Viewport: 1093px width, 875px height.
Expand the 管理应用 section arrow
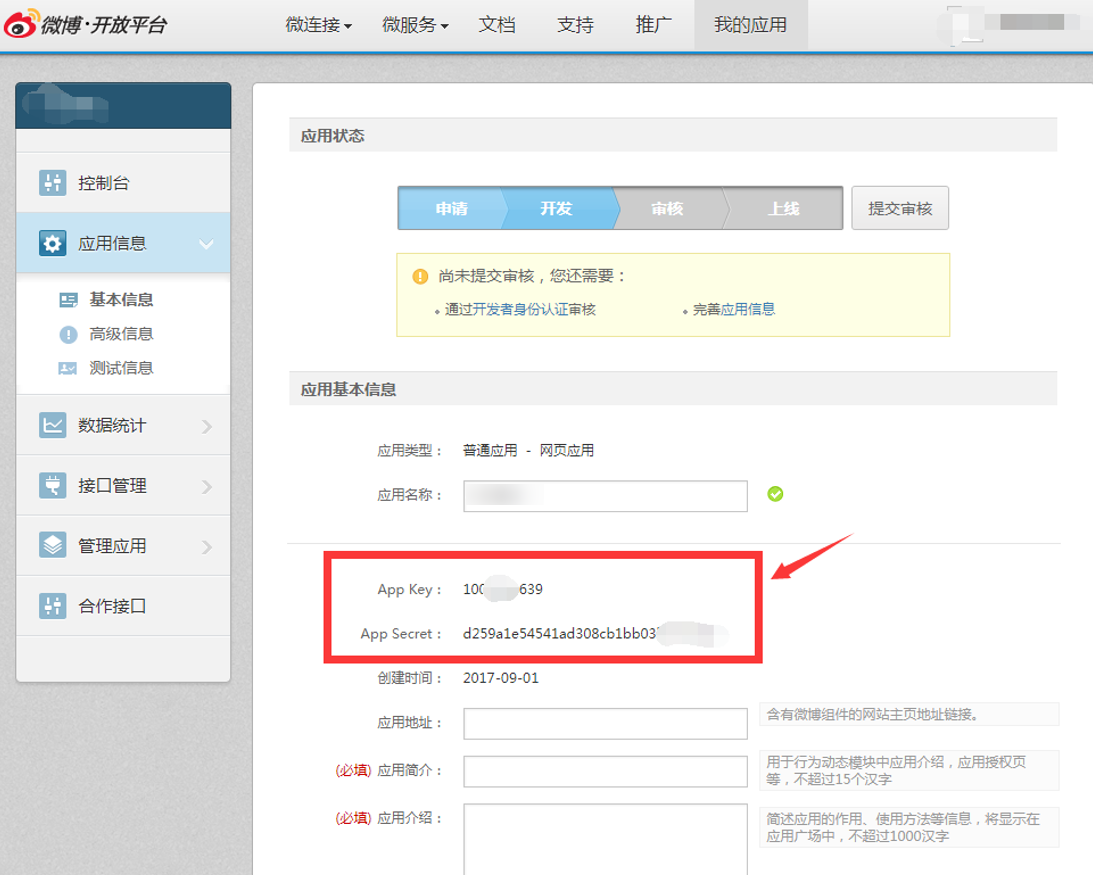[207, 547]
